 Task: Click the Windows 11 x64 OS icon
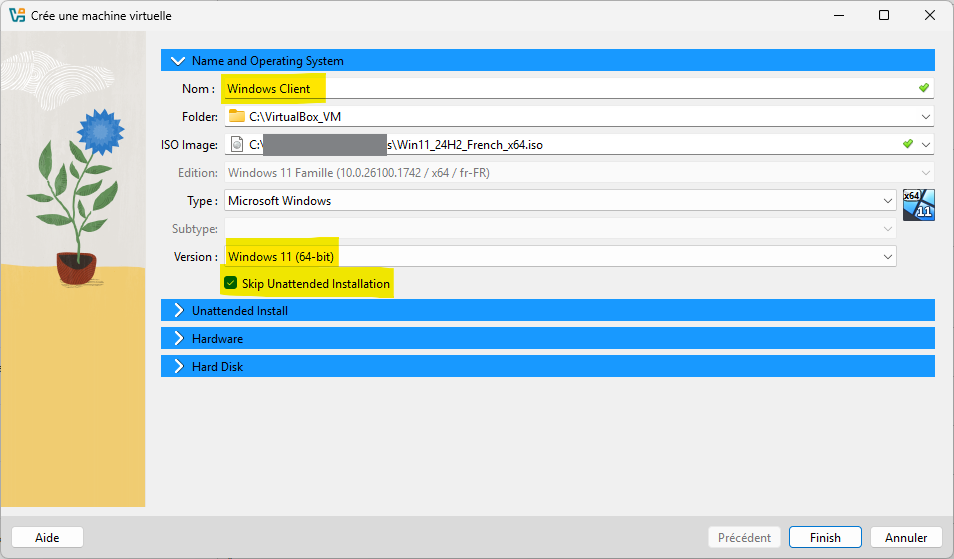click(x=919, y=204)
